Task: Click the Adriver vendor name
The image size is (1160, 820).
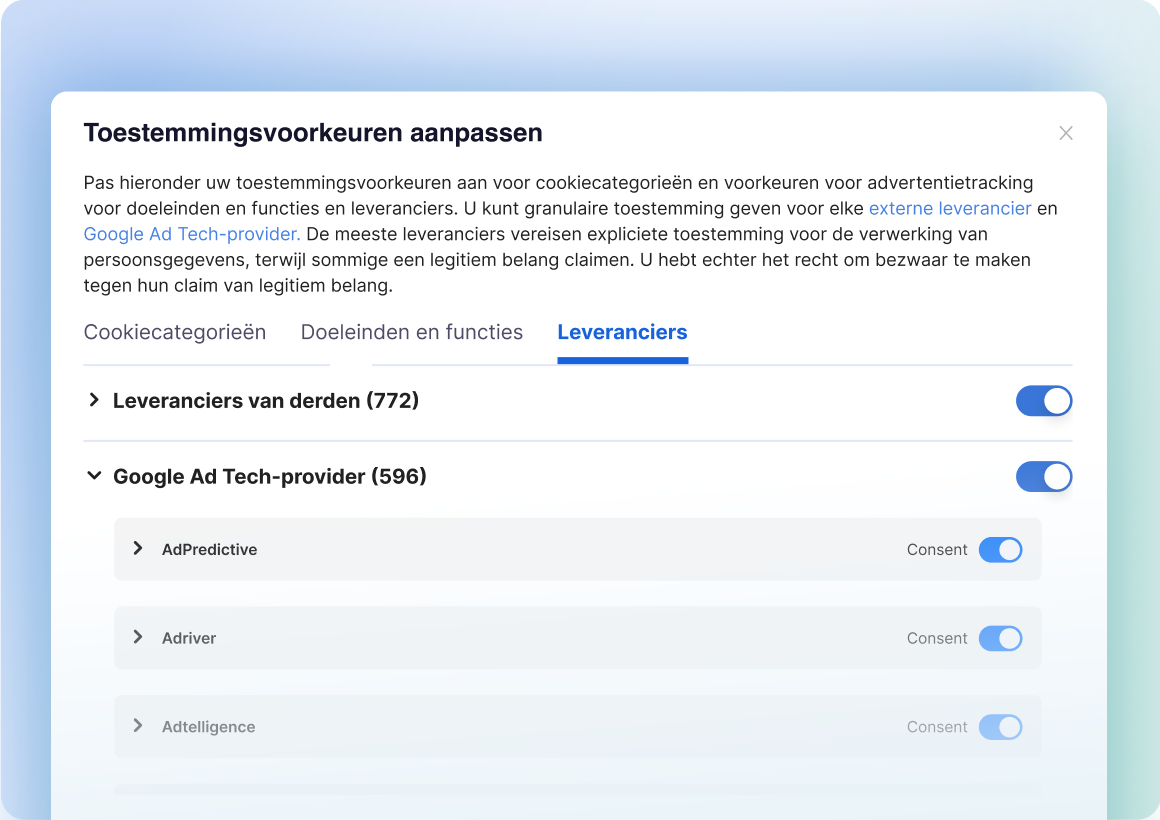Action: (189, 638)
